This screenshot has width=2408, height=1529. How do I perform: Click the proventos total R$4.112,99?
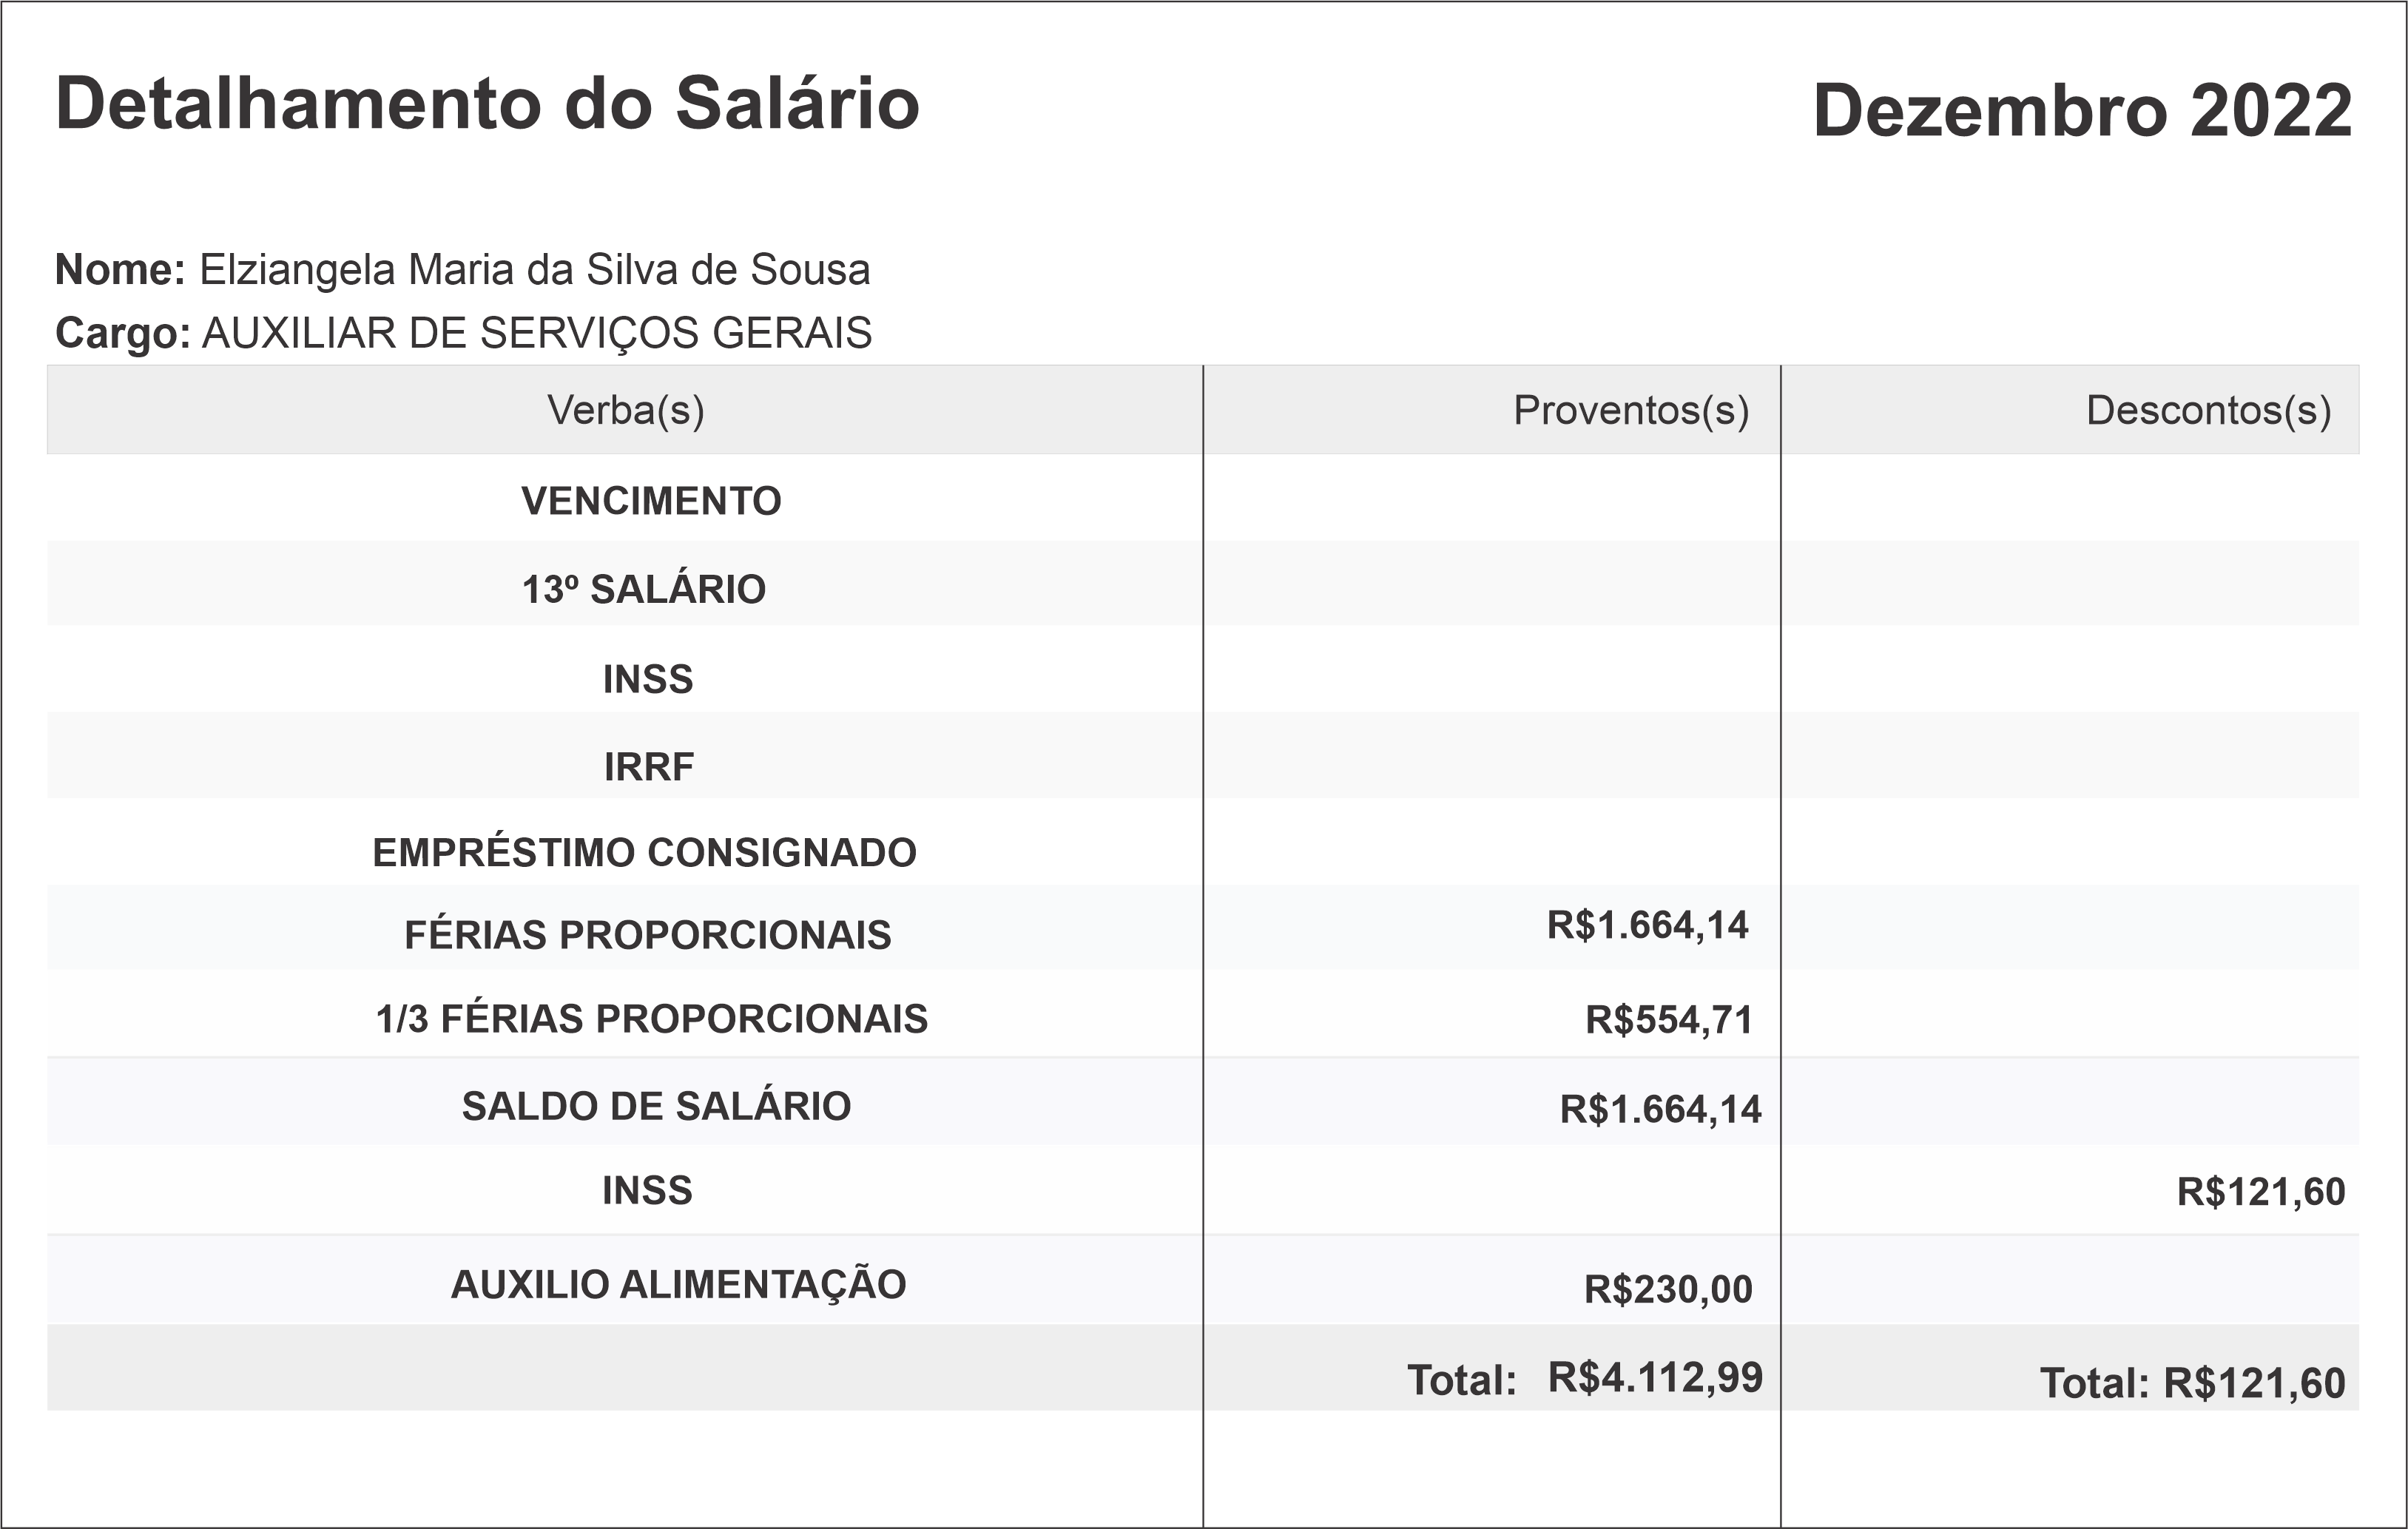pyautogui.click(x=1655, y=1378)
